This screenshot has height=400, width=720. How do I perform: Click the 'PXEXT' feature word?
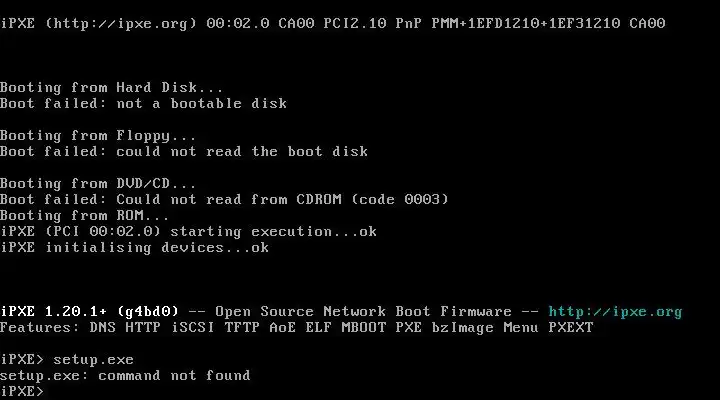571,327
